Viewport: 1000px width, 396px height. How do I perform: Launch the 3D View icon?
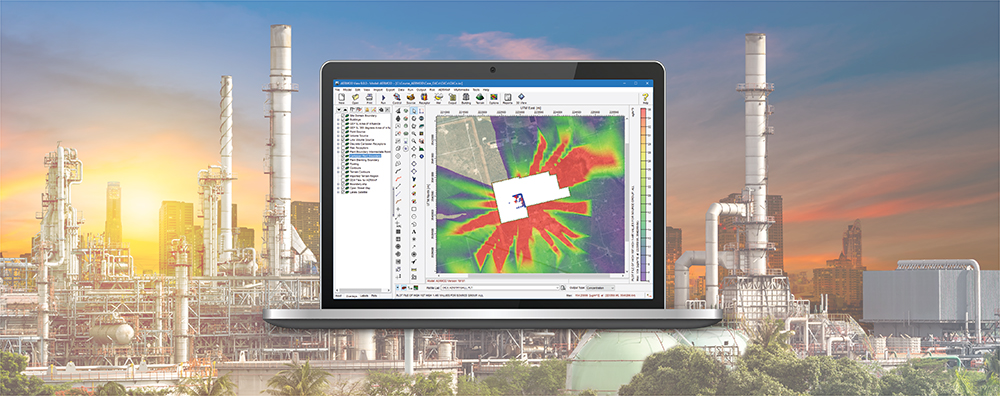coord(521,99)
